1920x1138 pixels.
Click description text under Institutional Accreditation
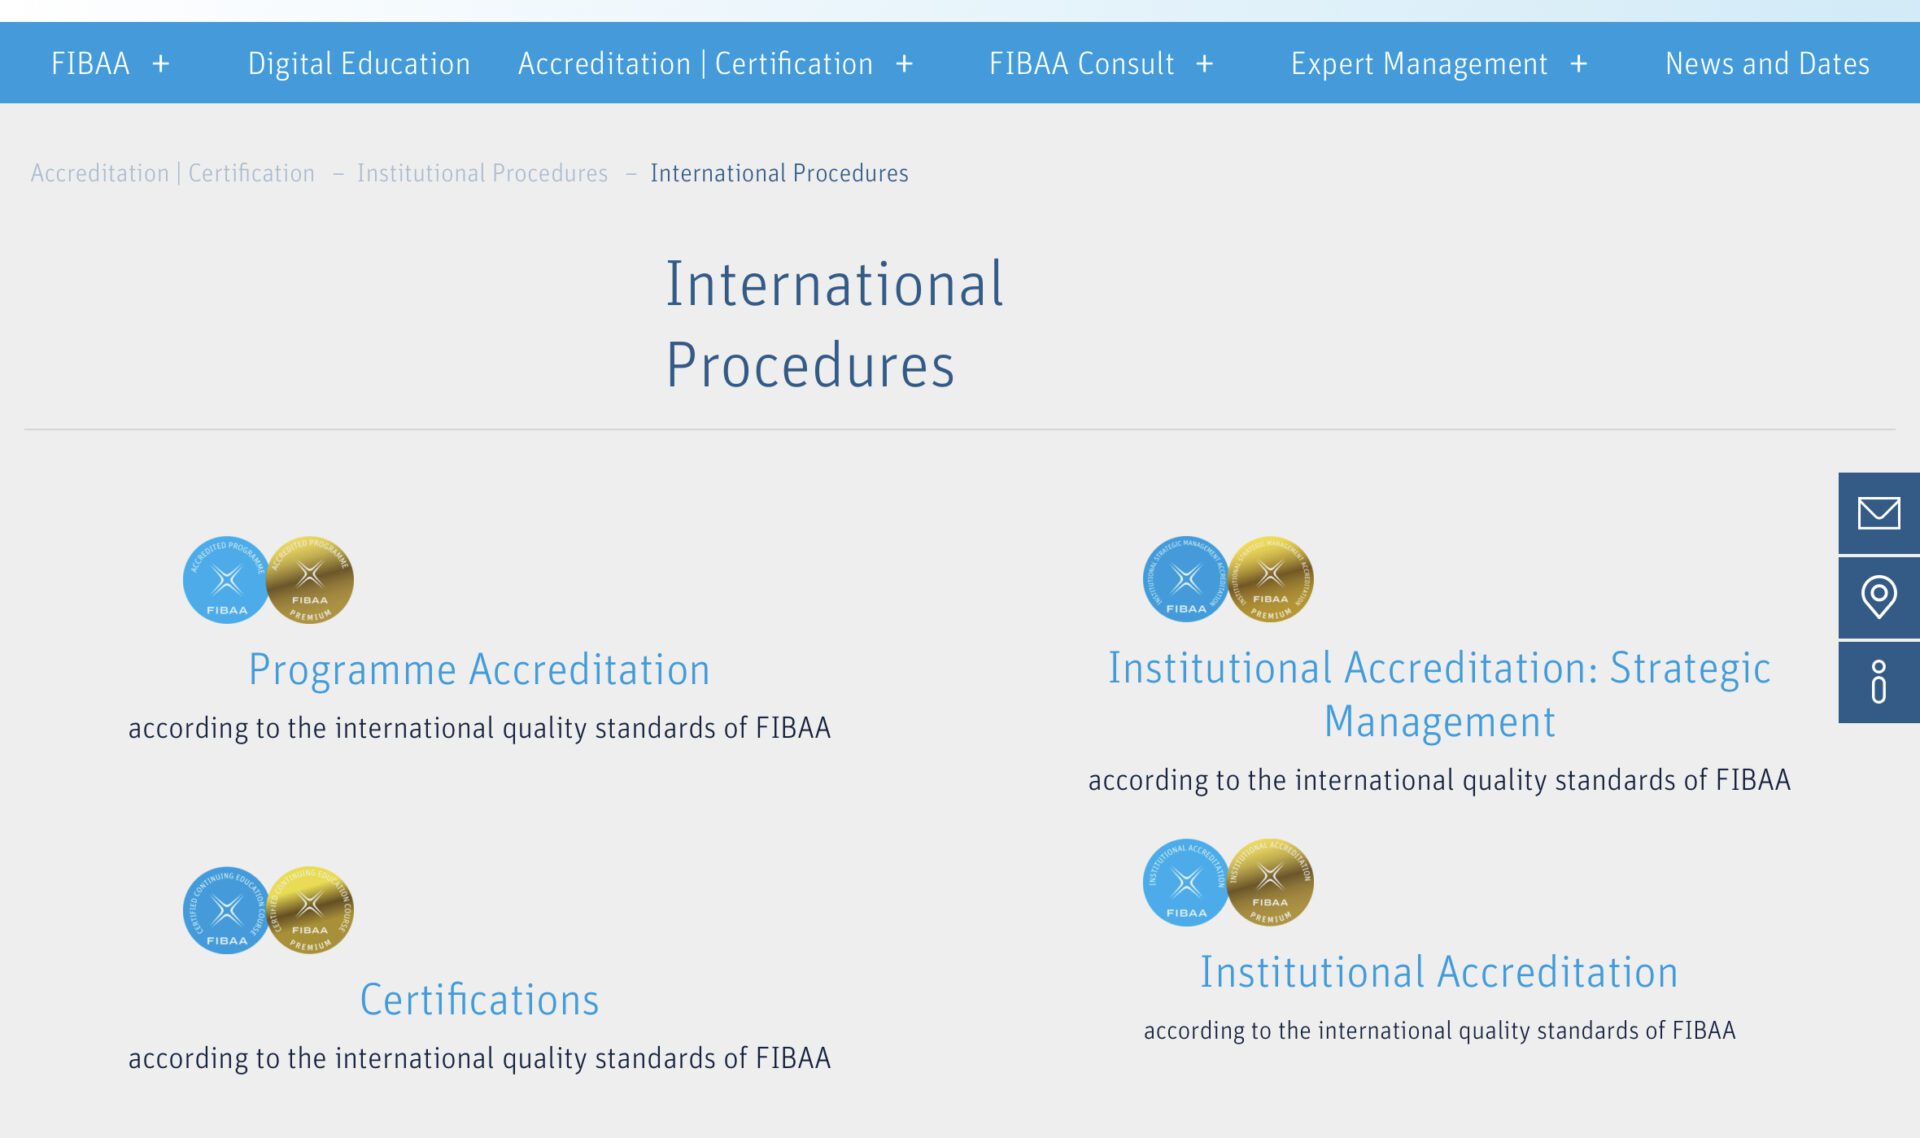point(1439,1031)
